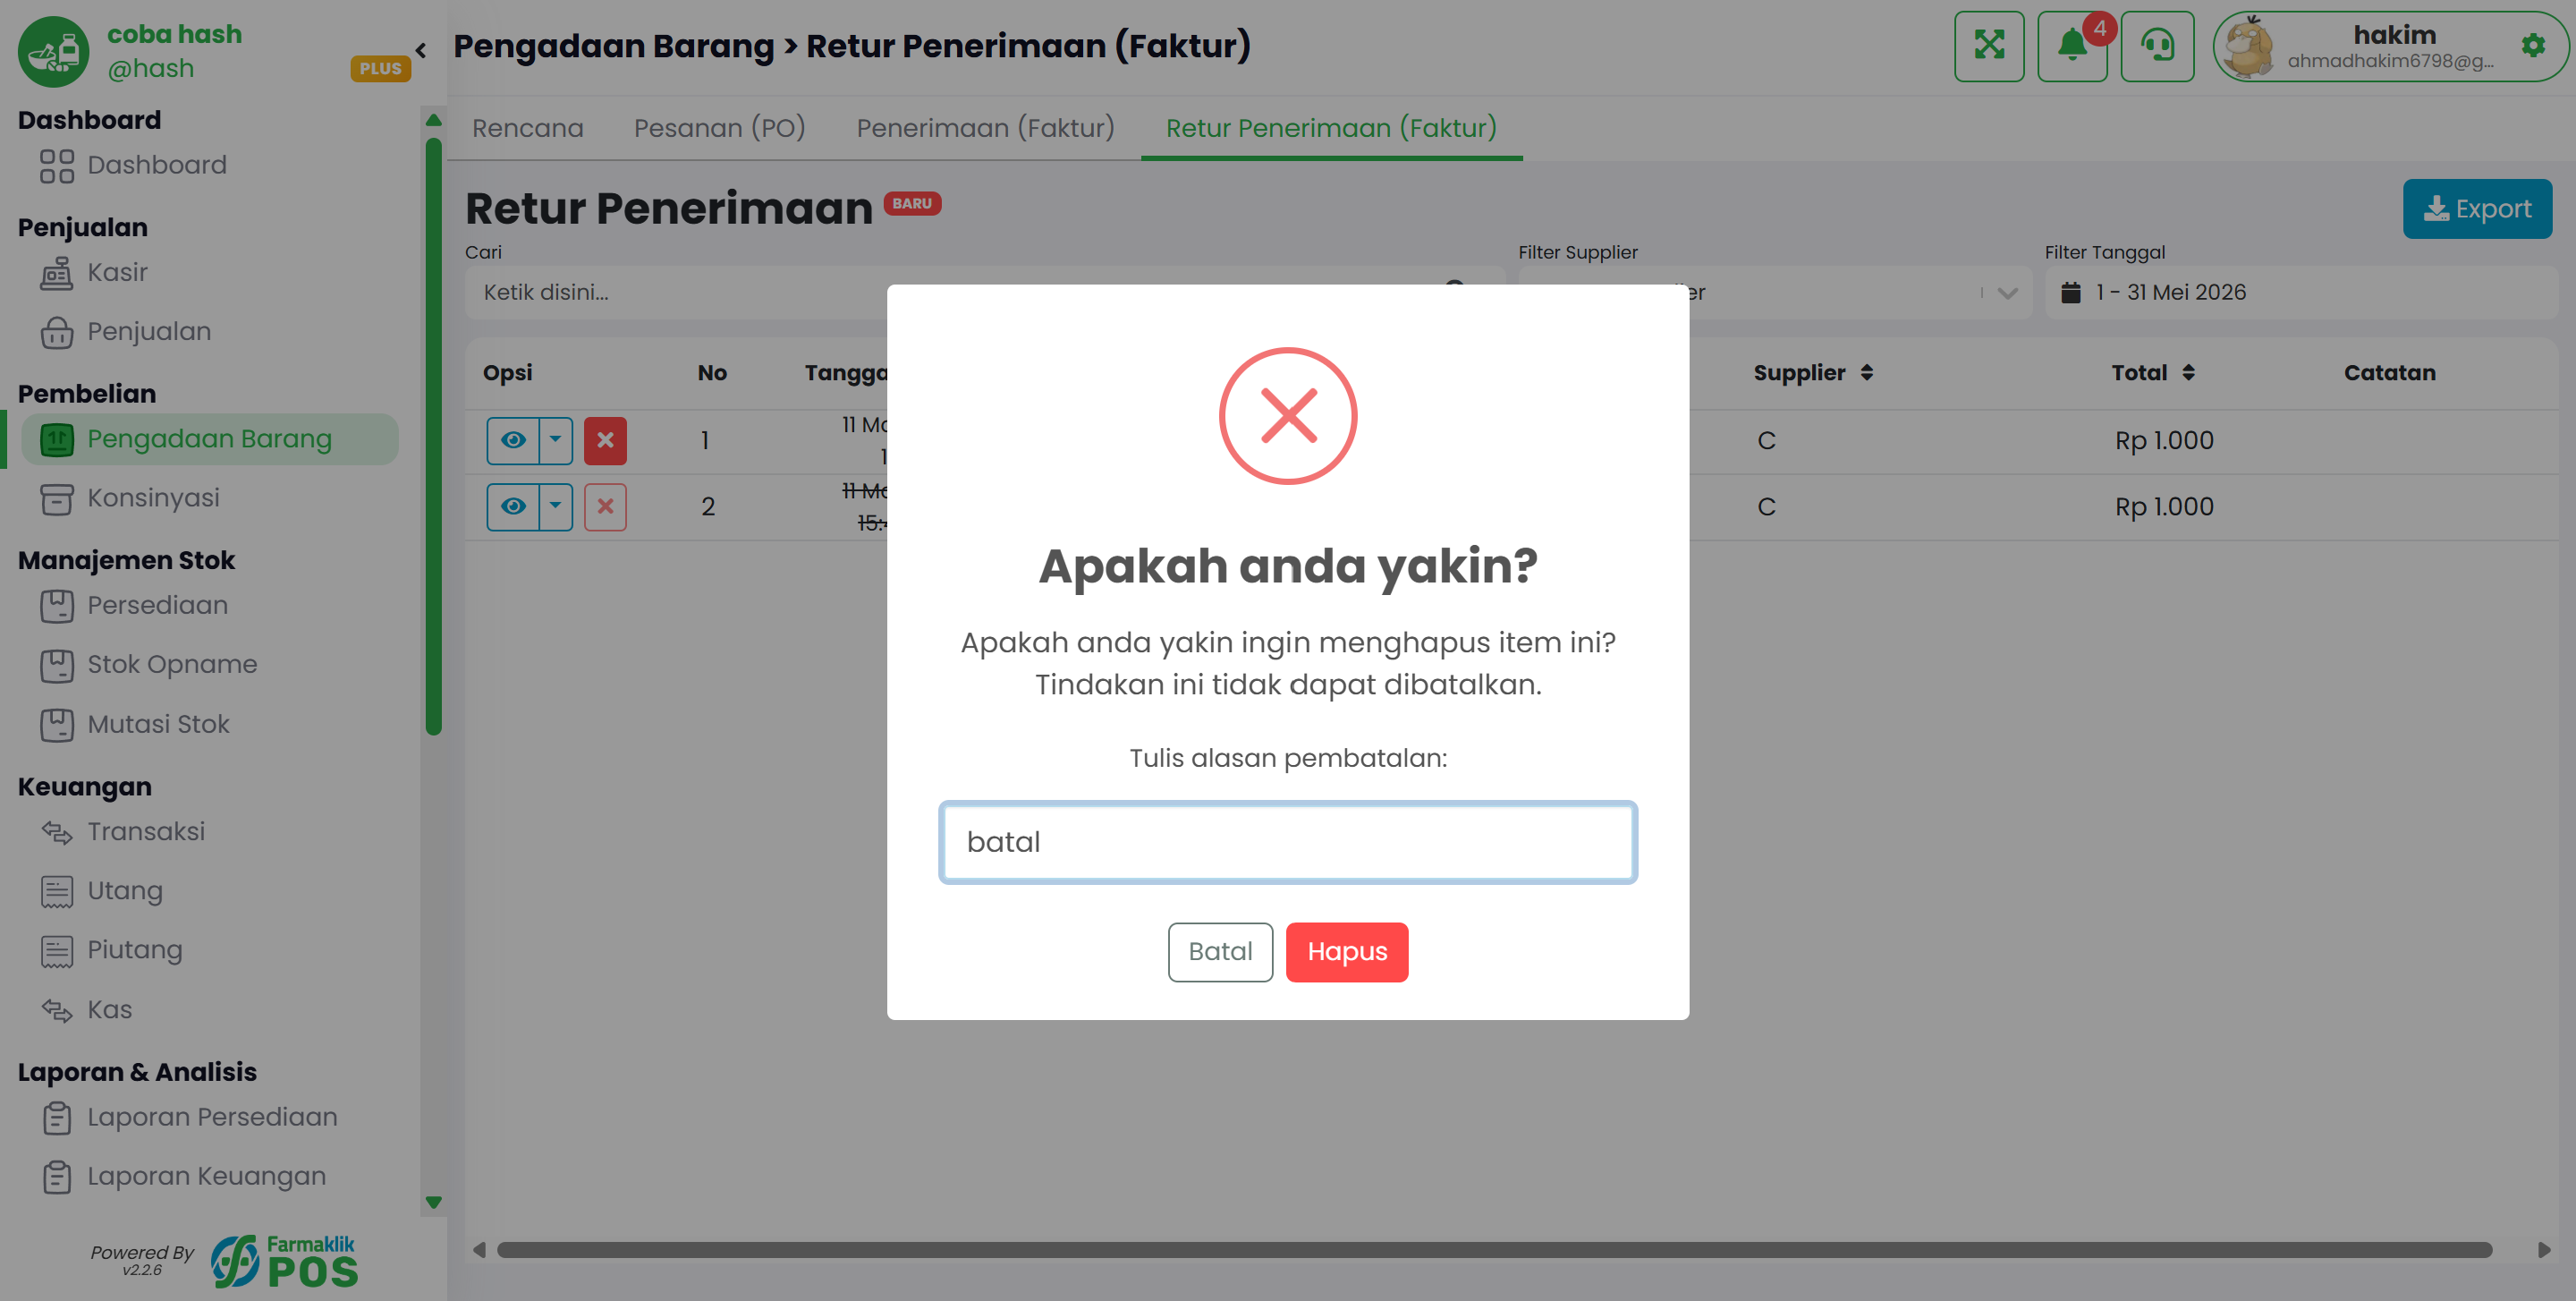Open the Filter Supplier dropdown arrow
The image size is (2576, 1301).
click(x=2007, y=293)
